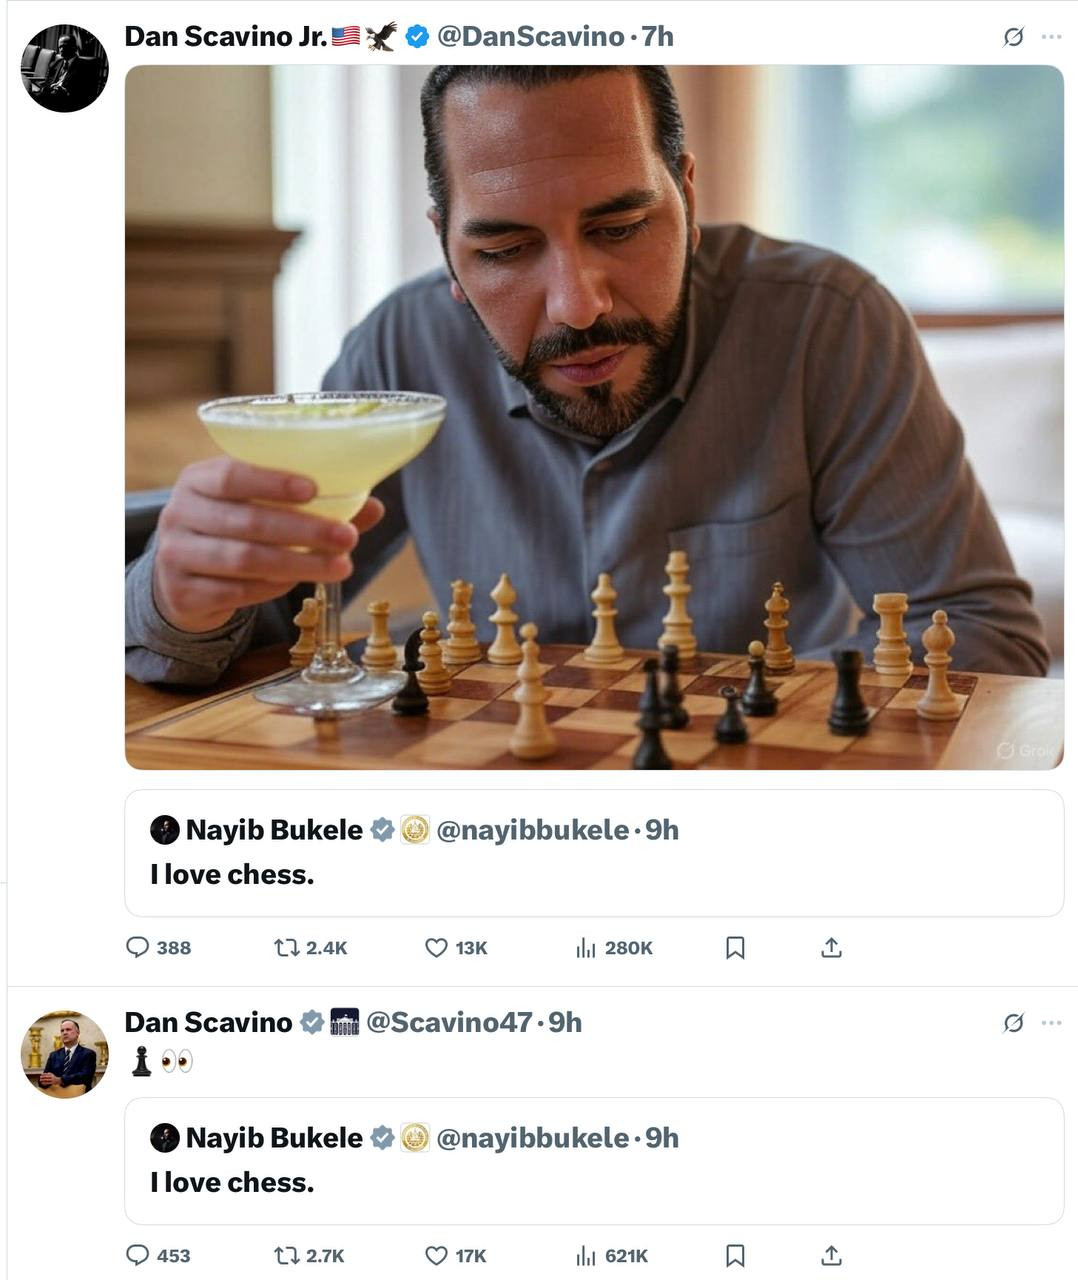The image size is (1078, 1280).
Task: Bookmark the @Scavino47 tweet
Action: click(x=735, y=1255)
